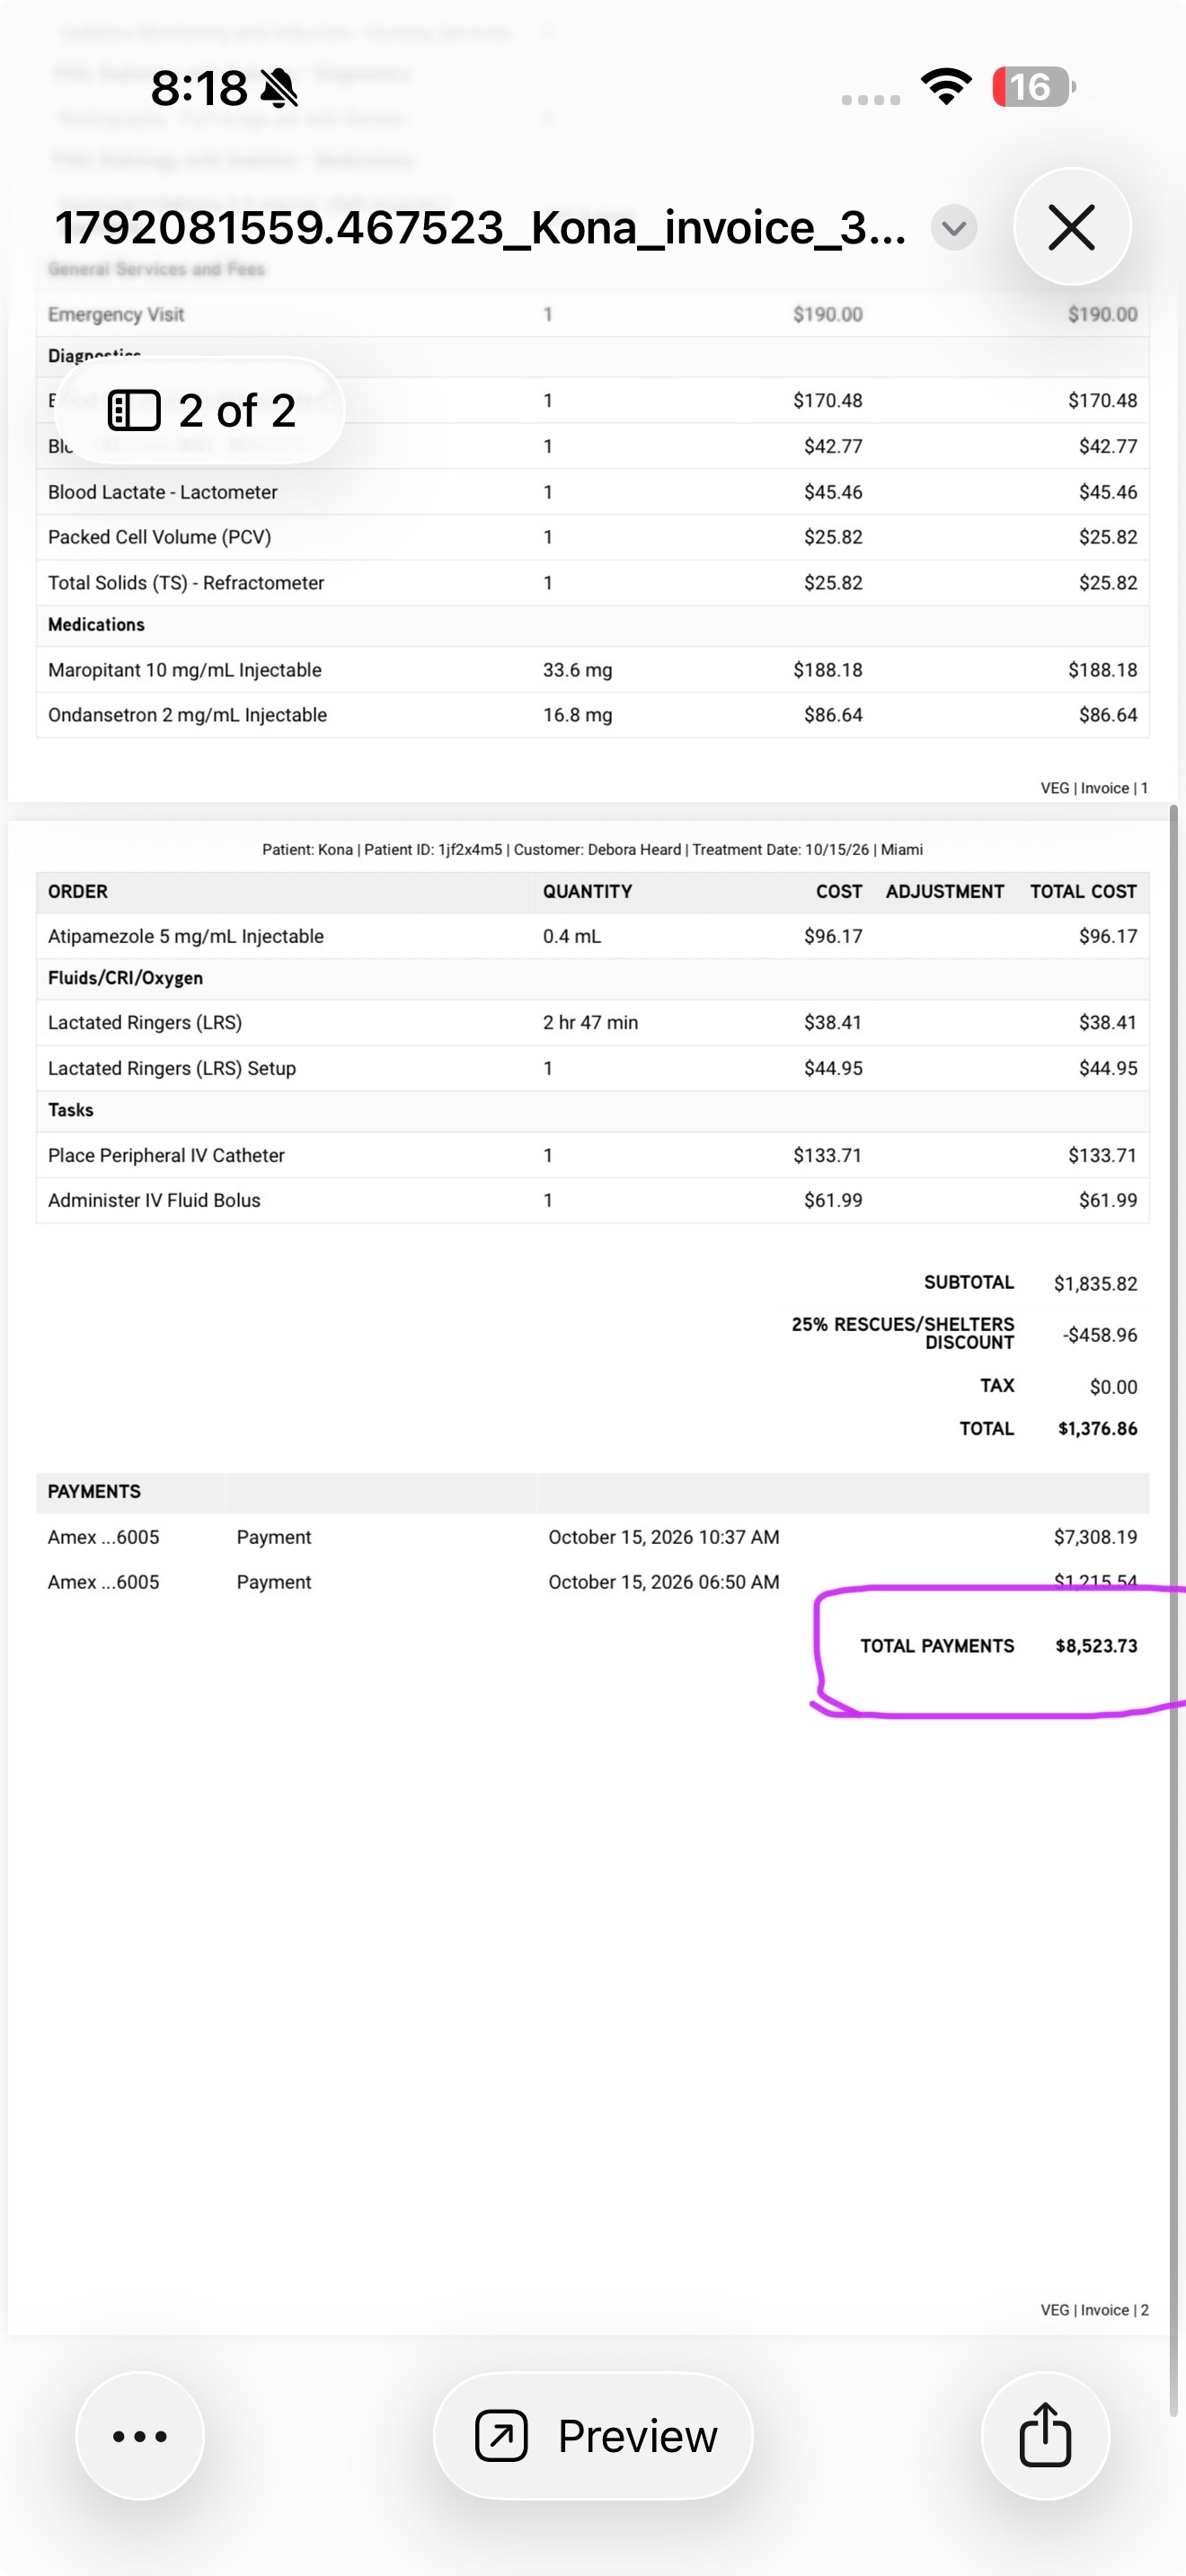Tap the Maropitant 10 mg/mL Injectable row
1186x2576 pixels.
coord(593,670)
